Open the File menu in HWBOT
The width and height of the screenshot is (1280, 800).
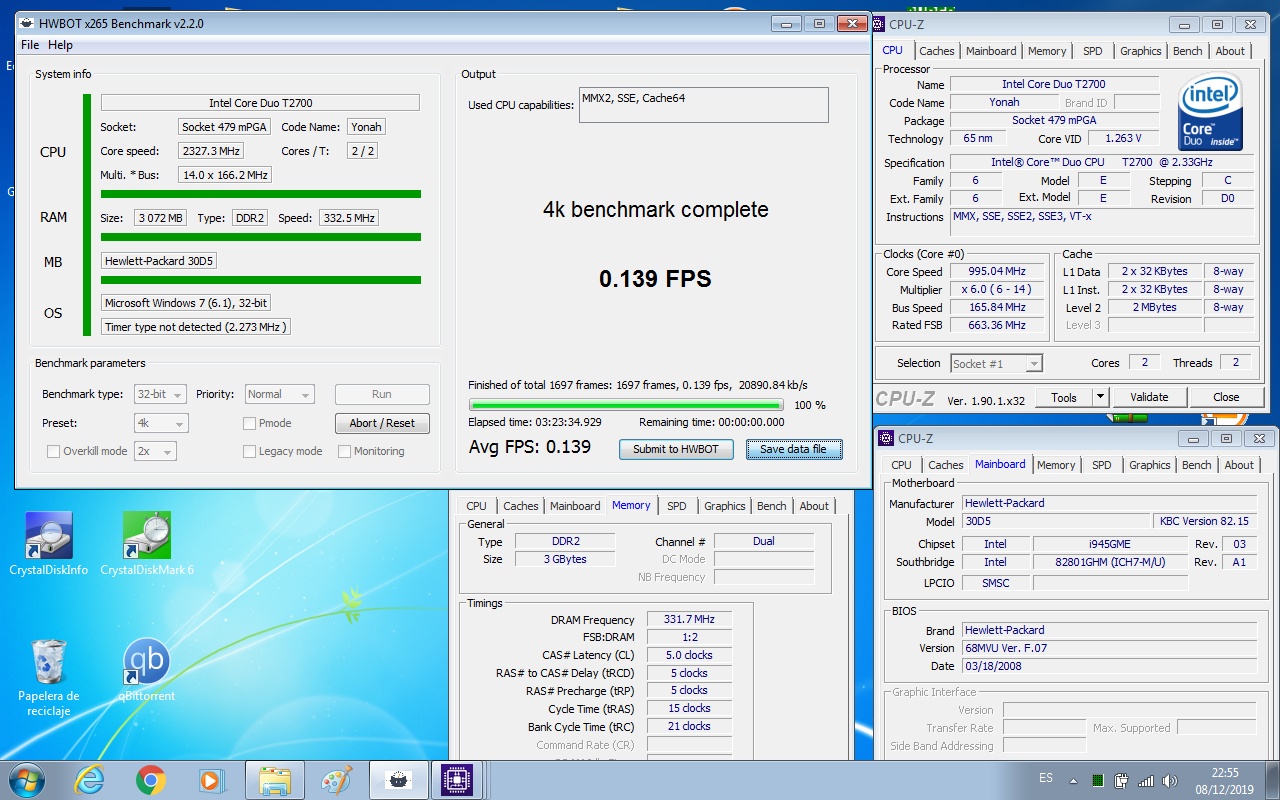pos(30,45)
